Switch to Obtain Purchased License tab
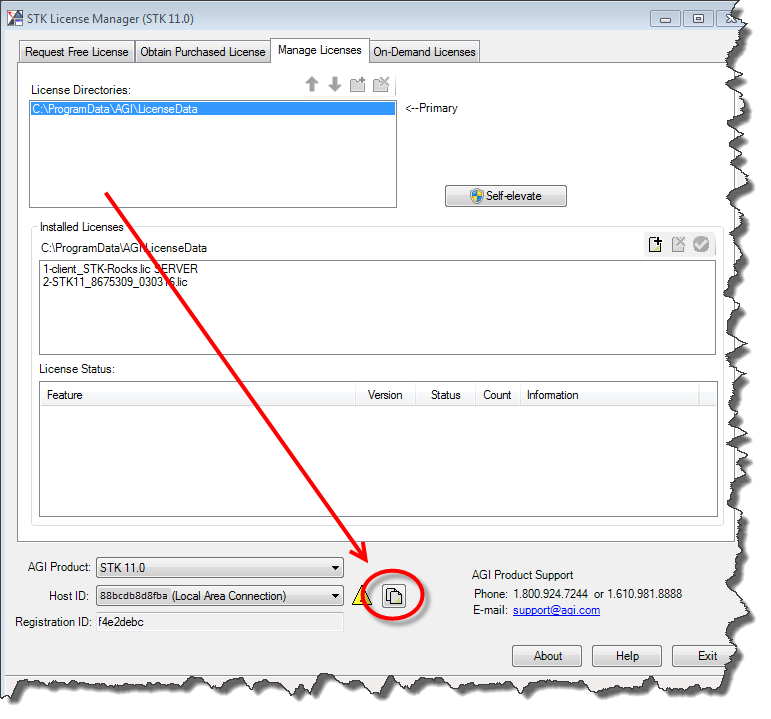This screenshot has width=771, height=719. coord(203,52)
